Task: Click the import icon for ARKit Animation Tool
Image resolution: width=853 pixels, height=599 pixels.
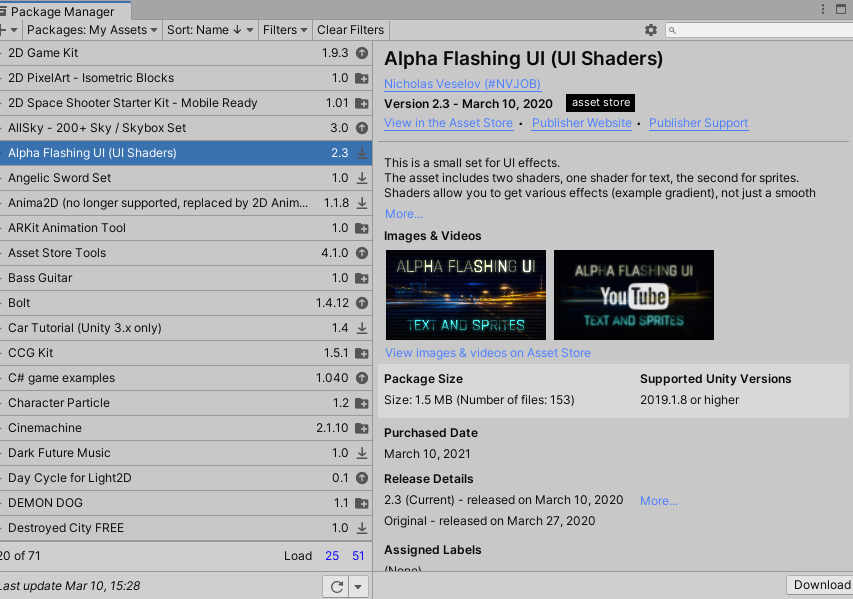Action: 362,228
